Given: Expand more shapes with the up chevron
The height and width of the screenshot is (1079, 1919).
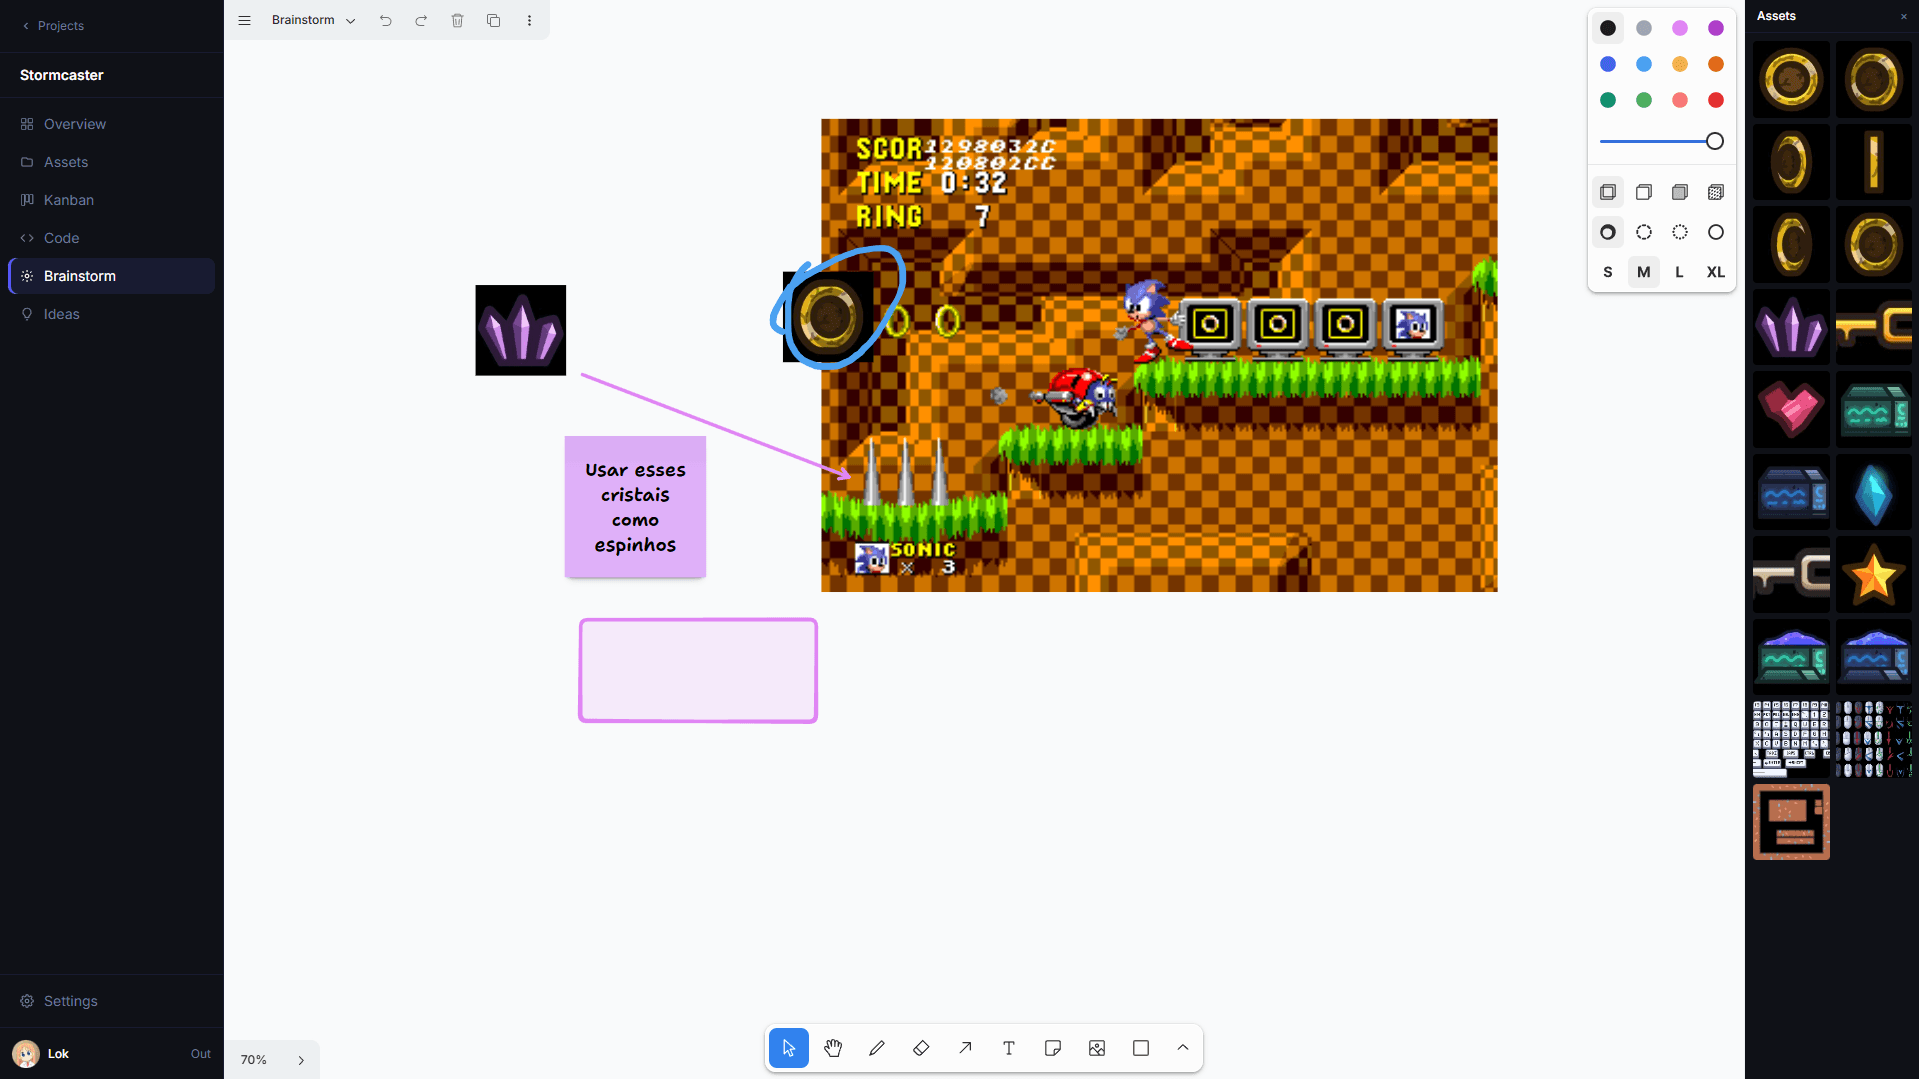Looking at the screenshot, I should click(1183, 1048).
